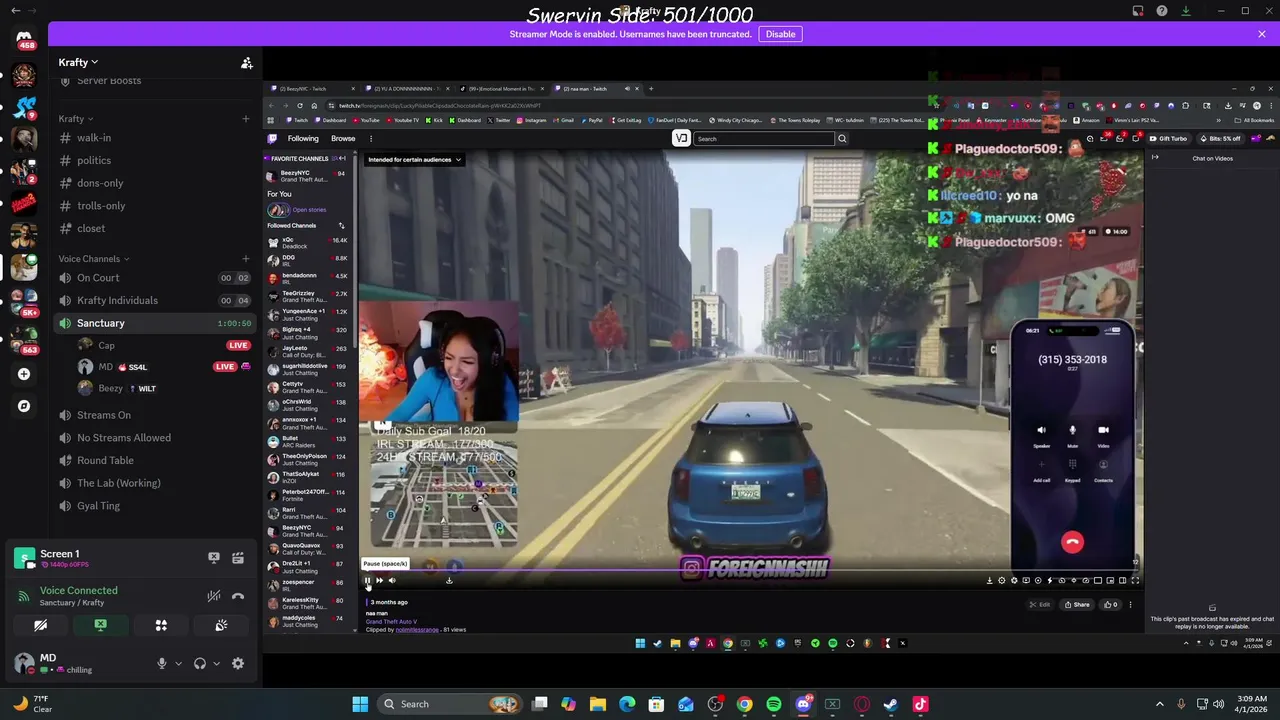Click the Twitch search magnifier button
Viewport: 1280px width, 720px height.
[842, 139]
